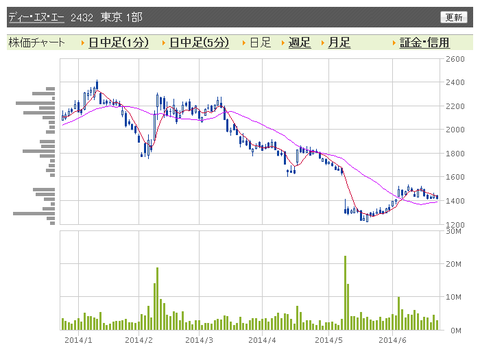This screenshot has height=360, width=480.
Task: Click the tallest volume bar in February 2014
Action: [157, 299]
